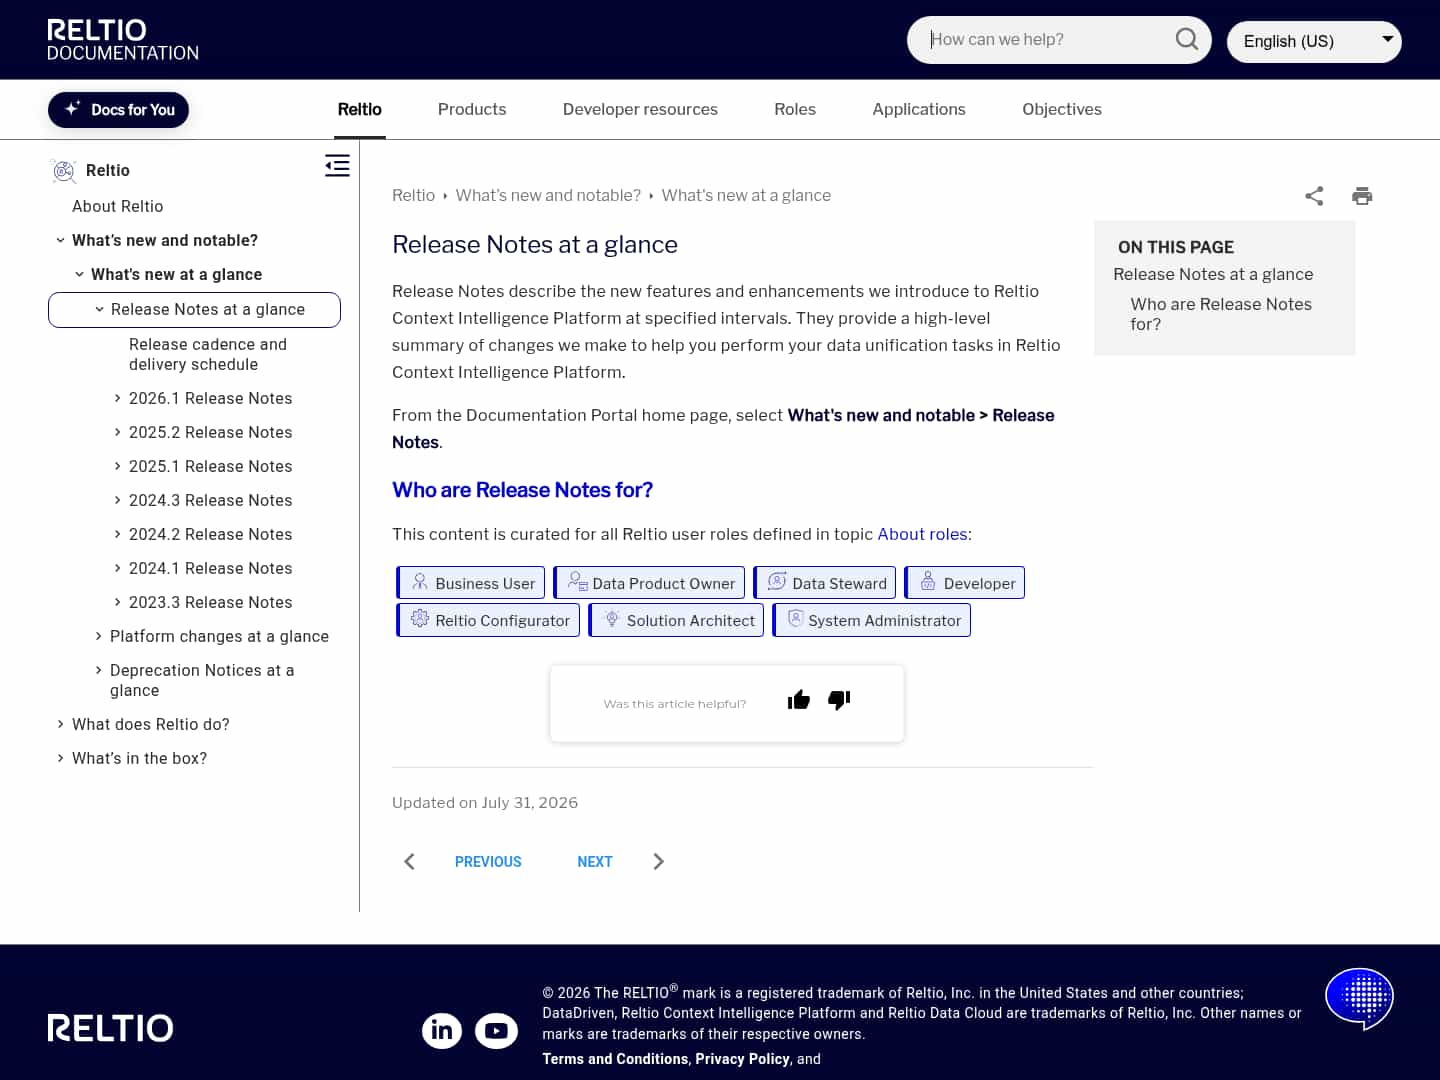1440x1080 pixels.
Task: Click the Who are Release Notes for? heading
Action: pyautogui.click(x=522, y=490)
